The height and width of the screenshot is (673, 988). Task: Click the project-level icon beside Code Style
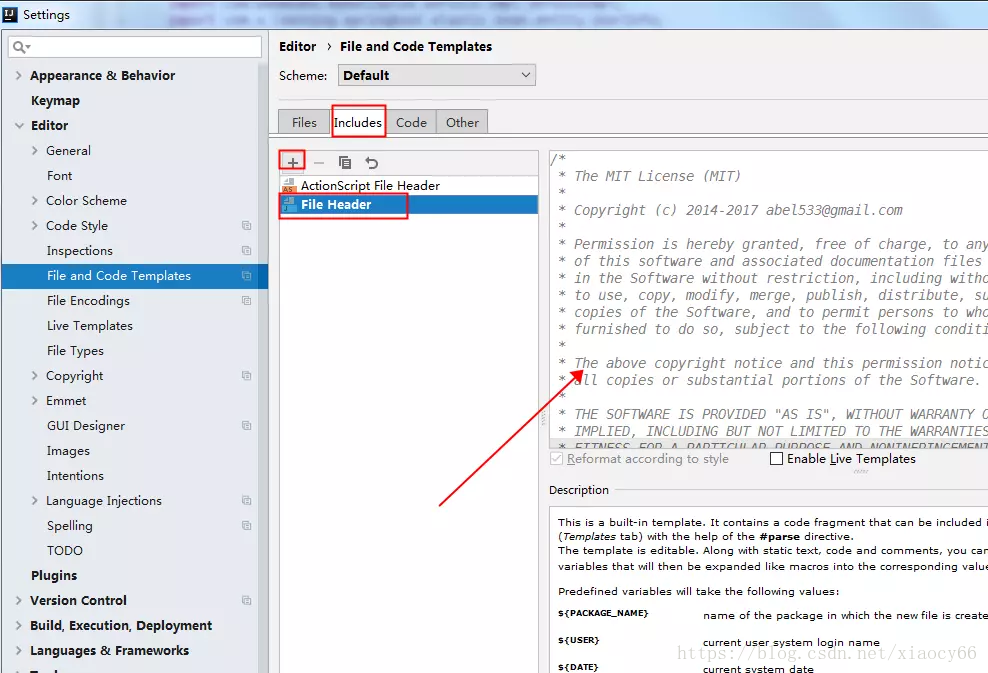click(x=246, y=226)
